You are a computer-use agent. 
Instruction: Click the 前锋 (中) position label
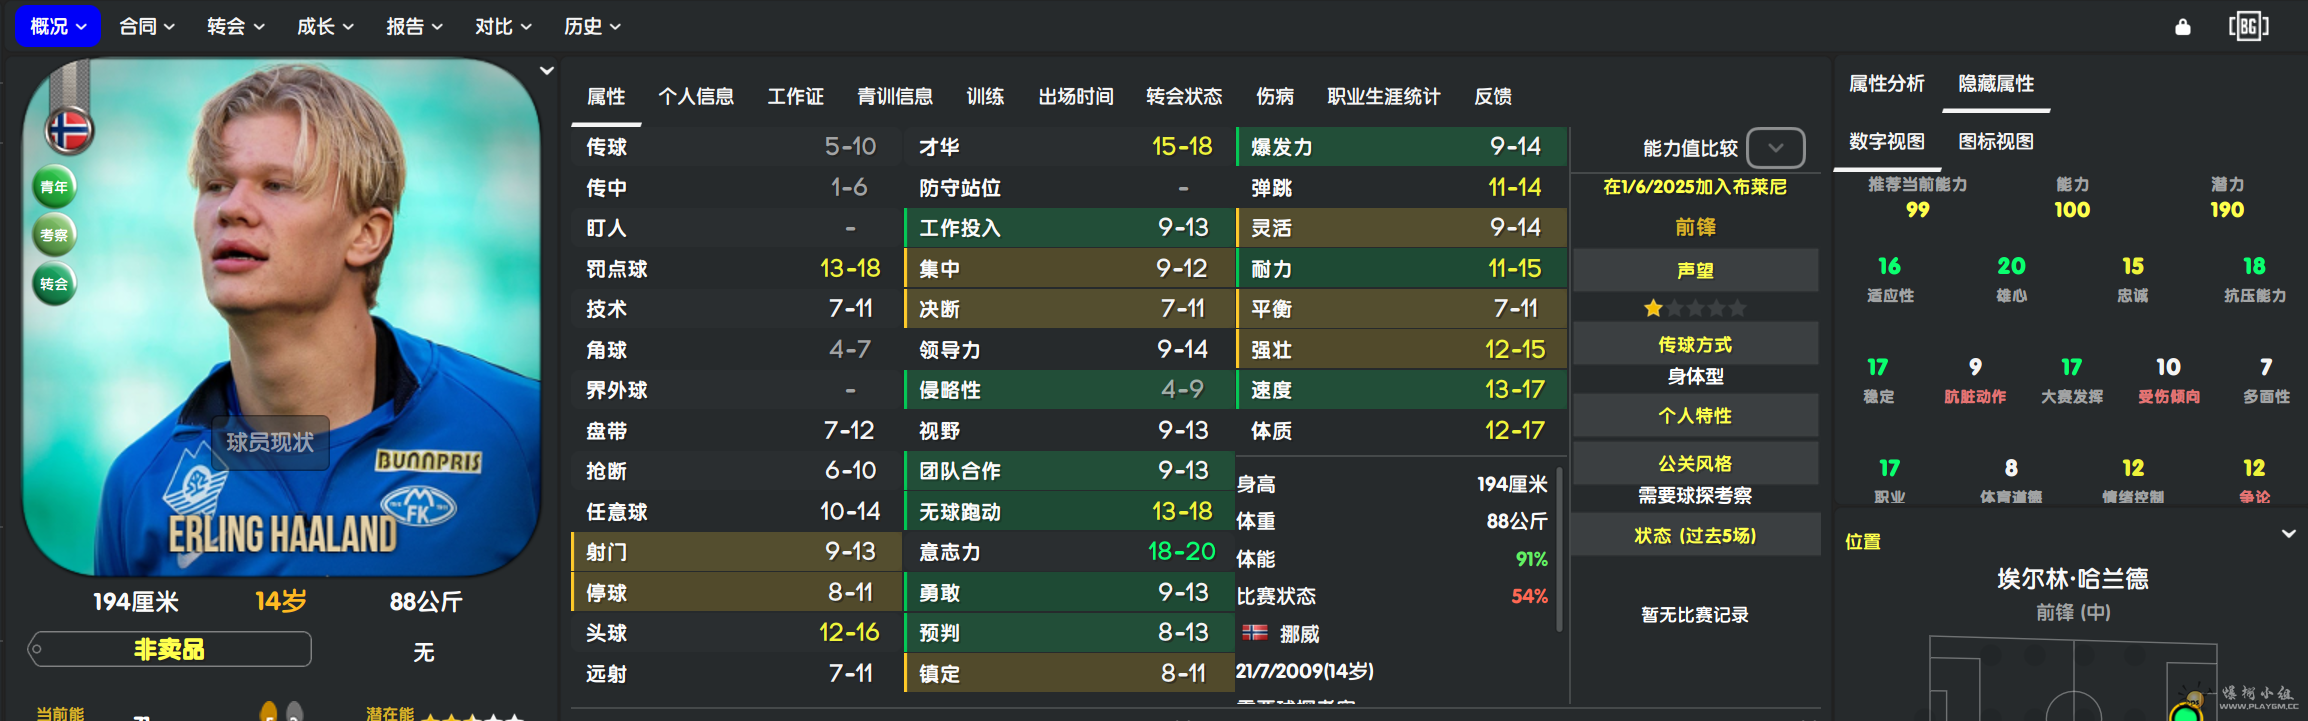pos(2073,613)
